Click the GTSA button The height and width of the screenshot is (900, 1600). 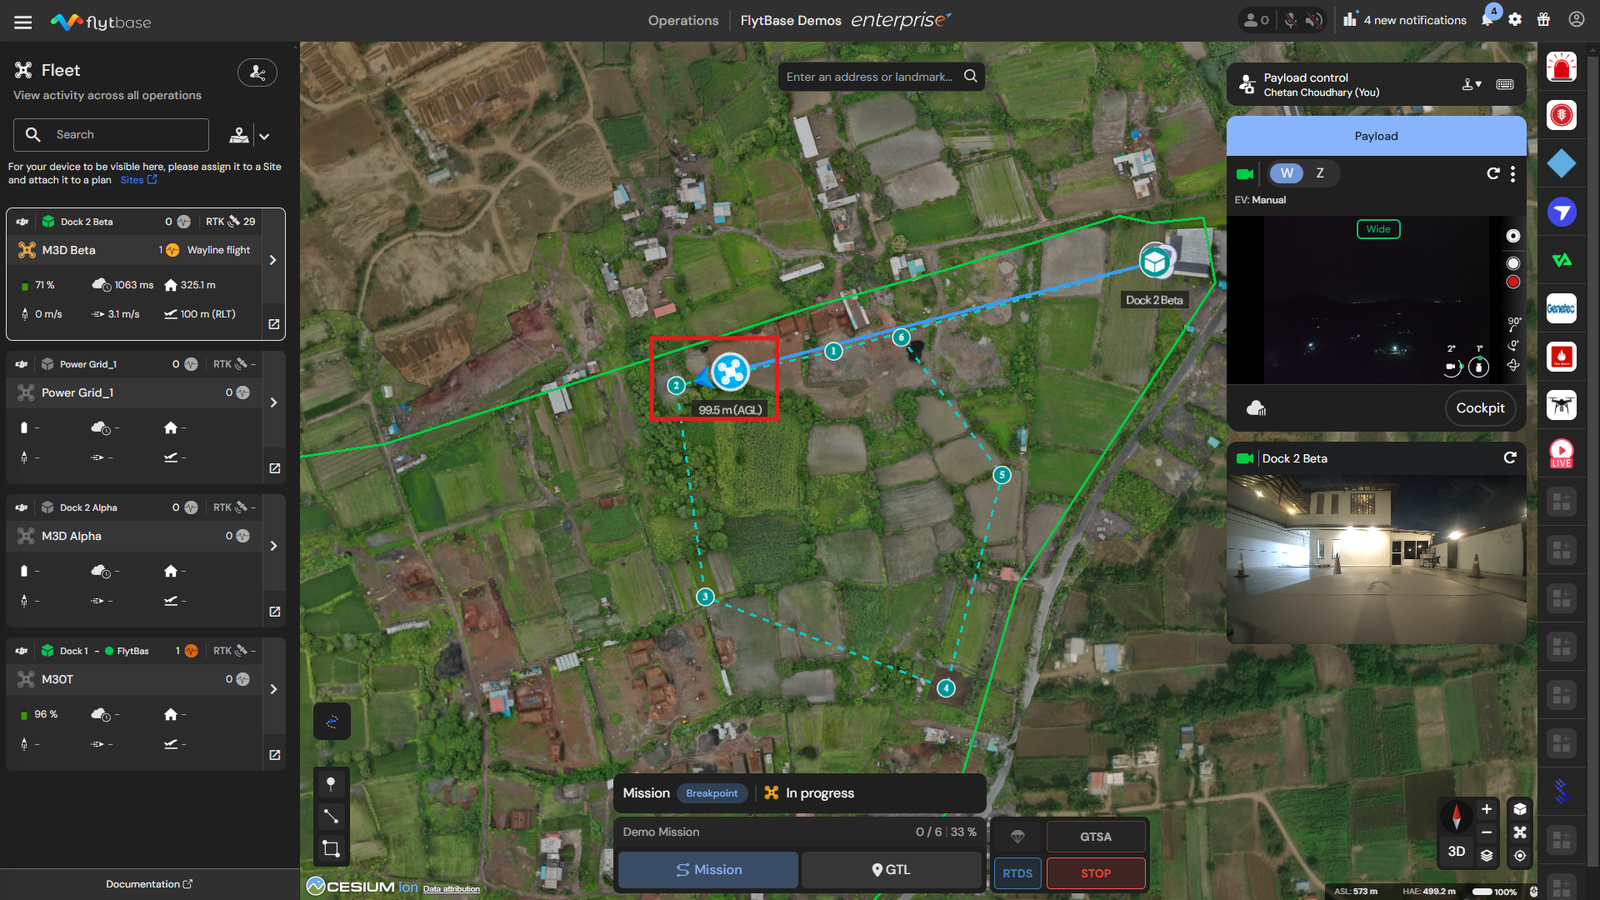point(1096,837)
